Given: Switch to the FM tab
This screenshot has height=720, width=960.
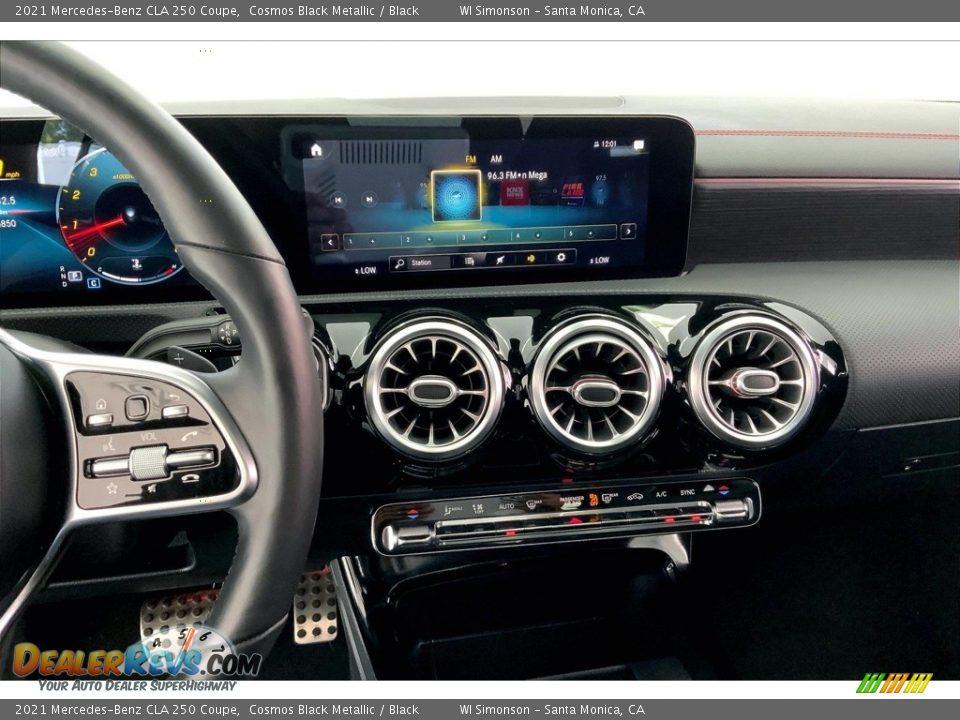Looking at the screenshot, I should [x=470, y=158].
